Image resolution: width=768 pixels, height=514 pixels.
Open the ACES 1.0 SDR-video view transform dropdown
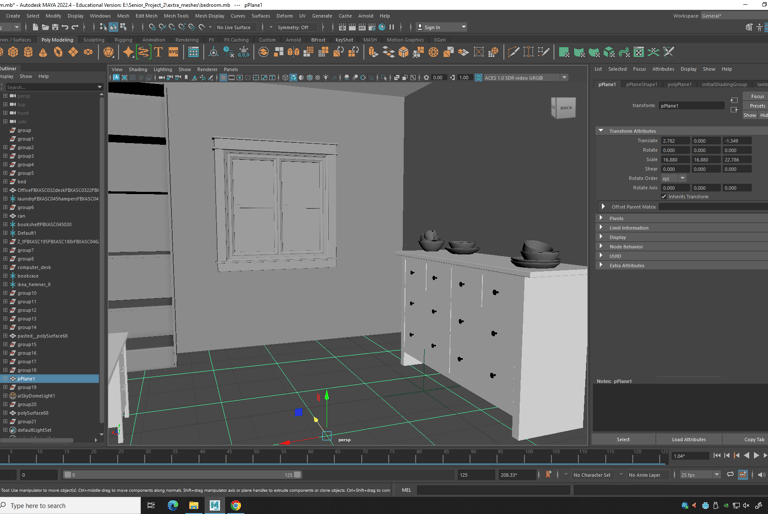(526, 78)
